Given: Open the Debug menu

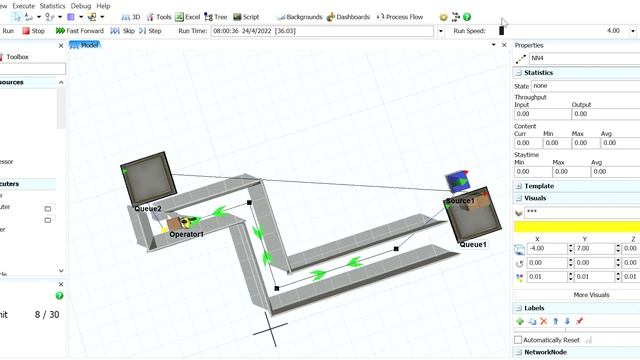Looking at the screenshot, I should [81, 6].
